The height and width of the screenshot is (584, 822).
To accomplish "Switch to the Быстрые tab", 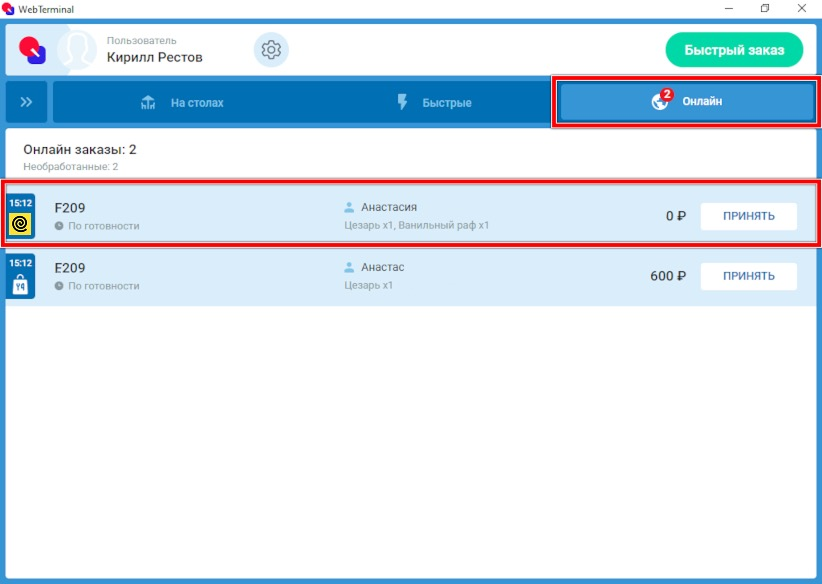I will tap(434, 102).
